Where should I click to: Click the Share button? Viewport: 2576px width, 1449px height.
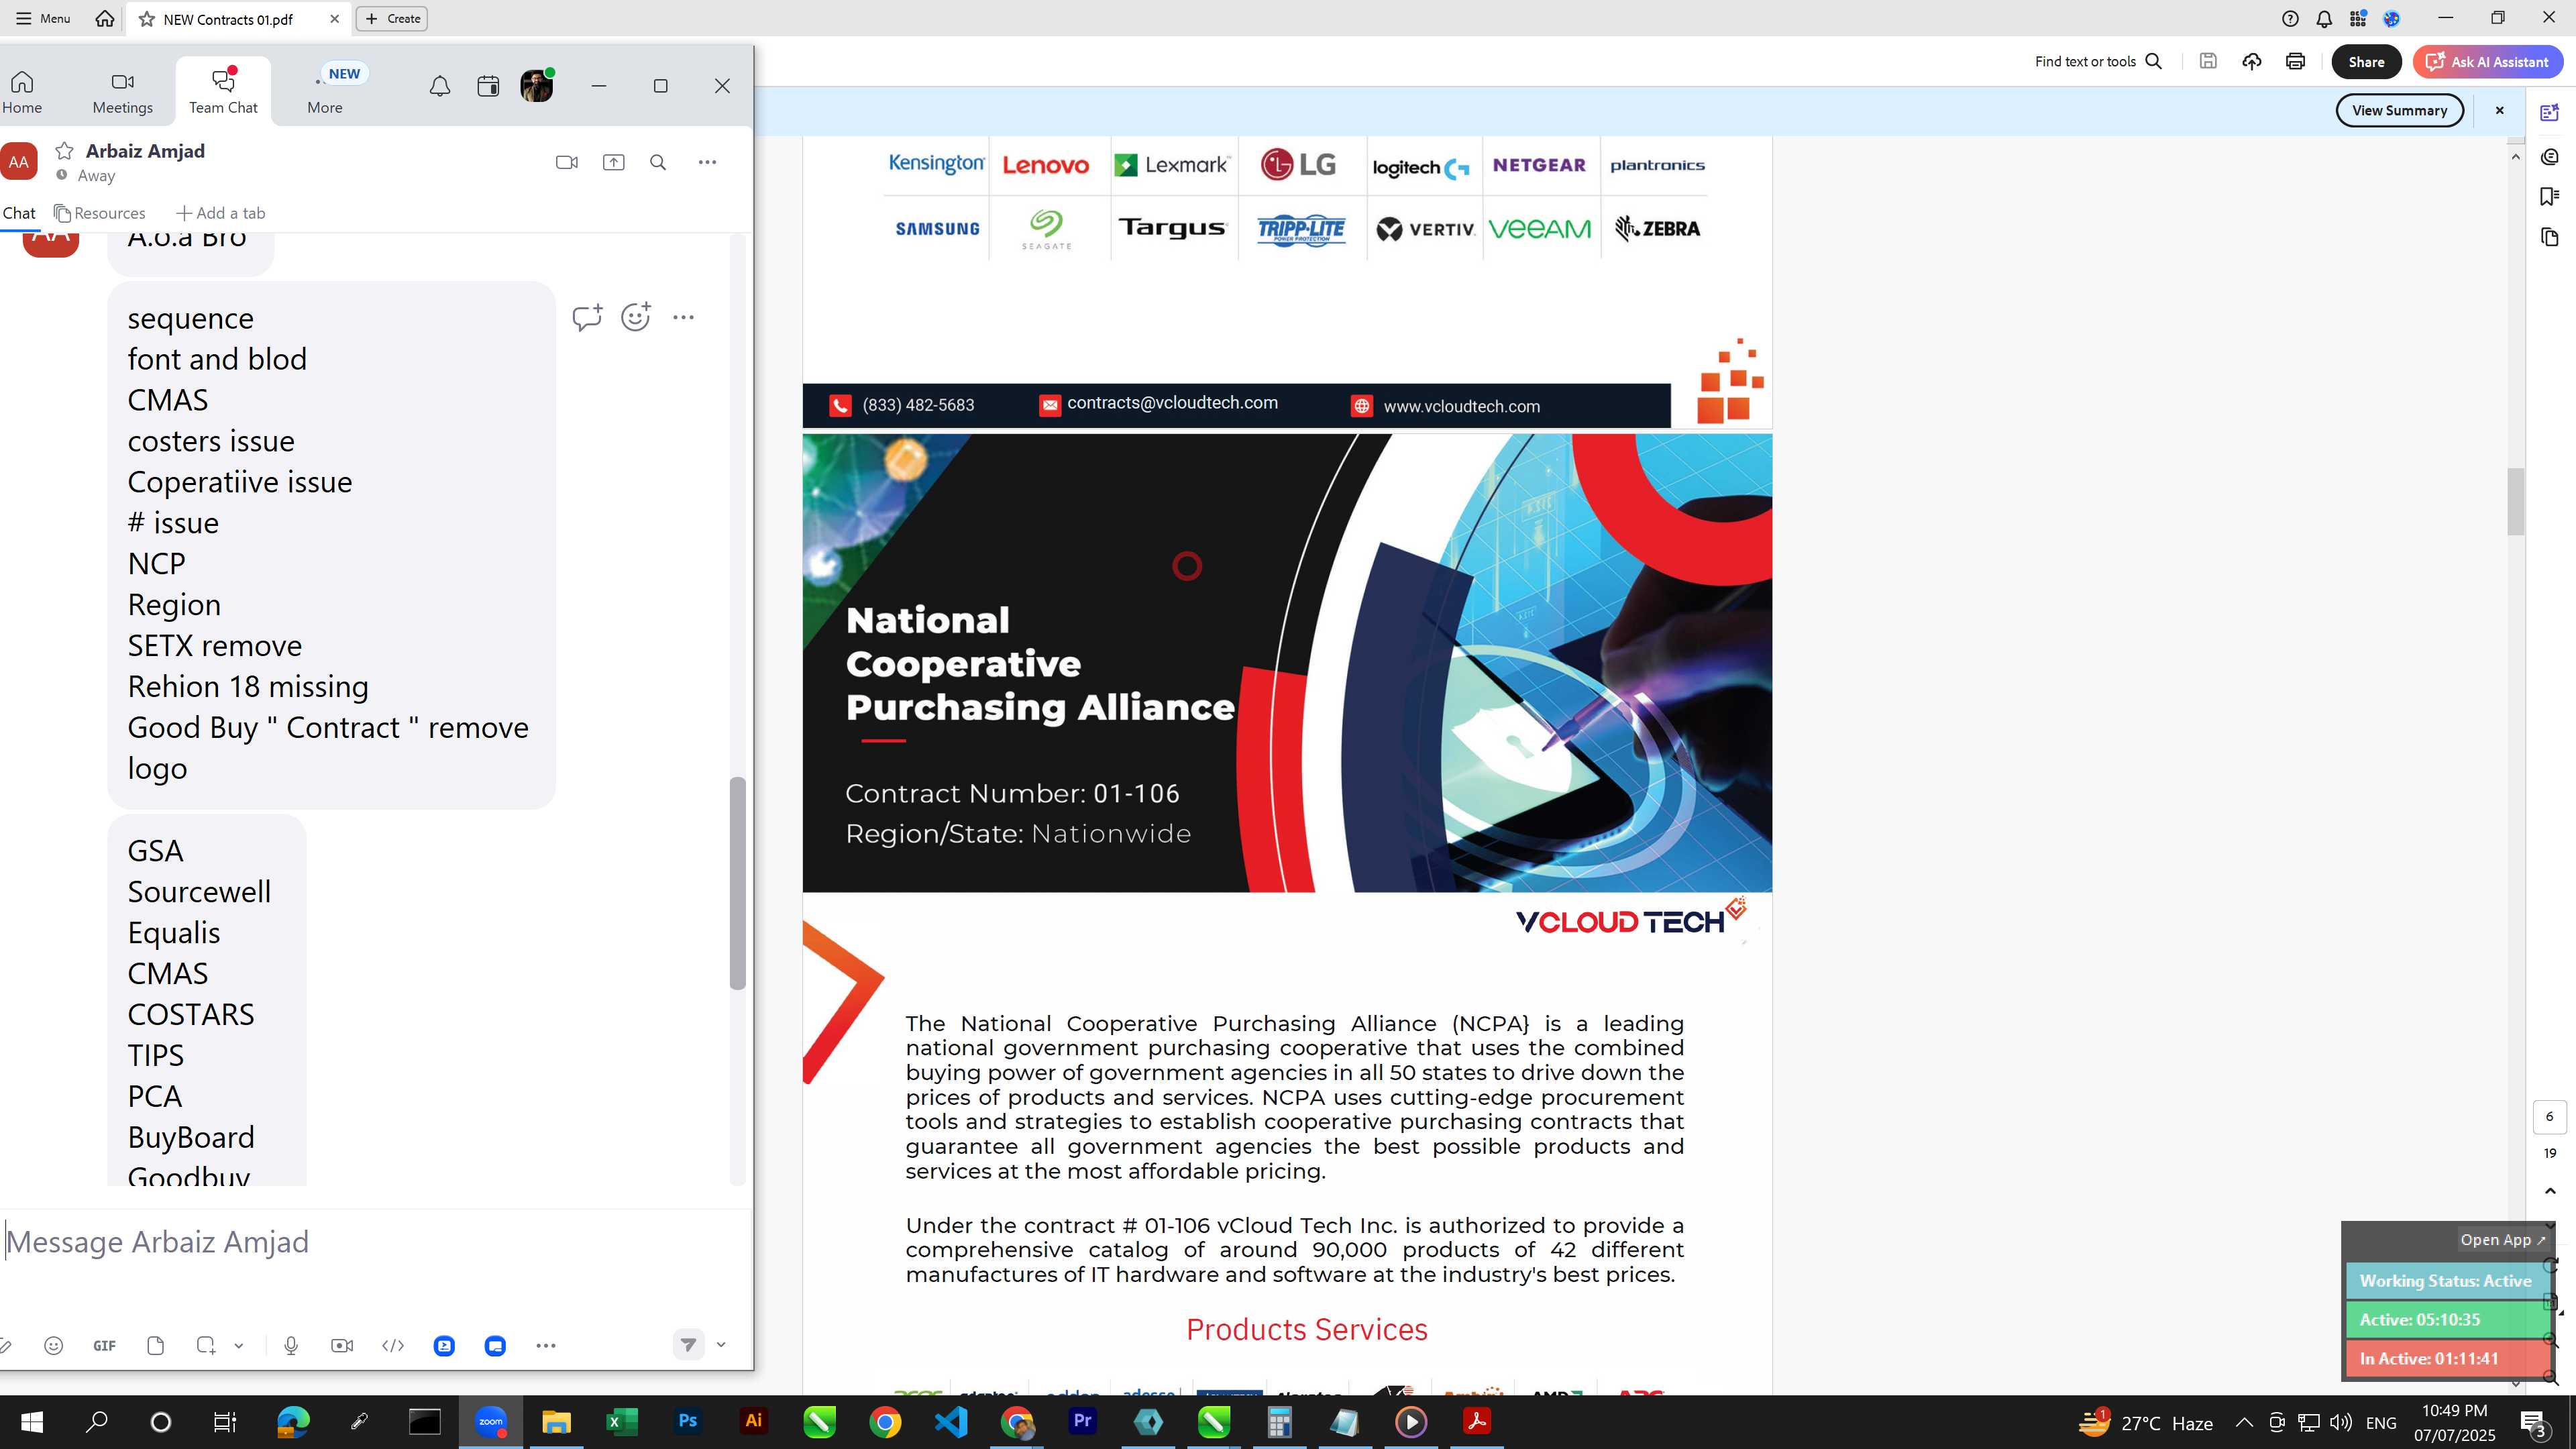click(2366, 62)
